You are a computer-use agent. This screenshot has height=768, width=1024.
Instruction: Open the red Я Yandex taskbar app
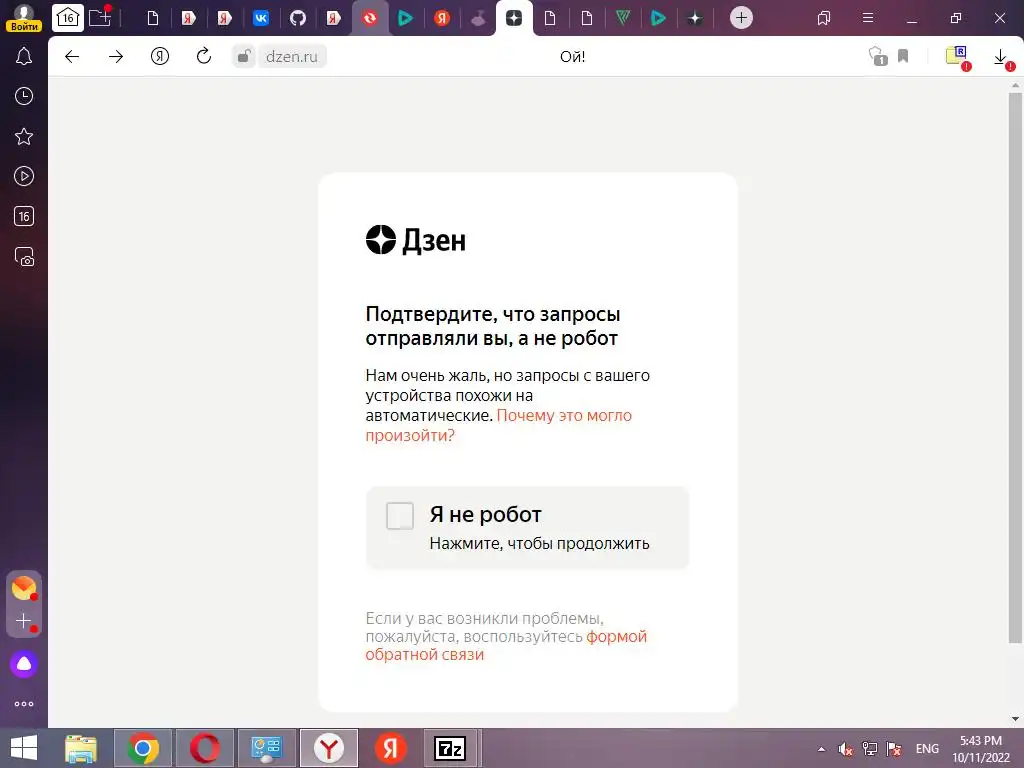(x=391, y=748)
